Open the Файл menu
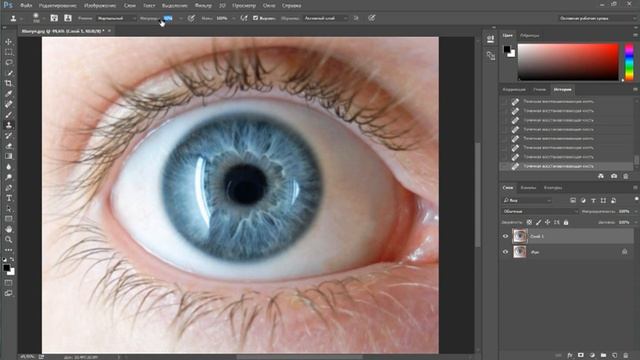640x360 pixels. 26,6
